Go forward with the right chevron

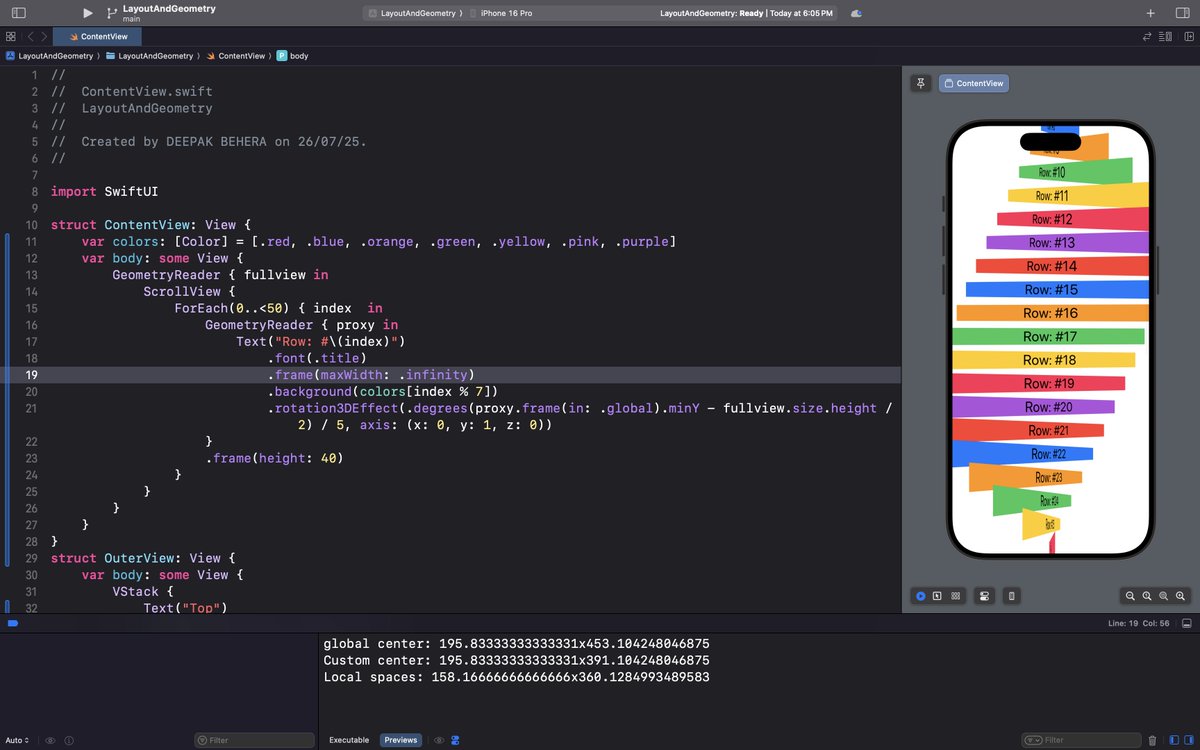[45, 36]
